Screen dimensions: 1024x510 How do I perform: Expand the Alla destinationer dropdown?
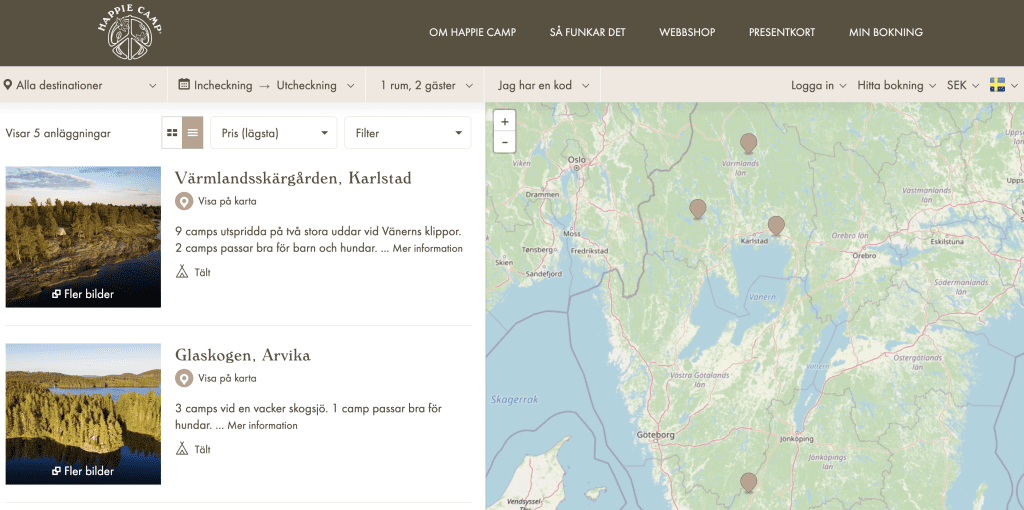click(82, 85)
